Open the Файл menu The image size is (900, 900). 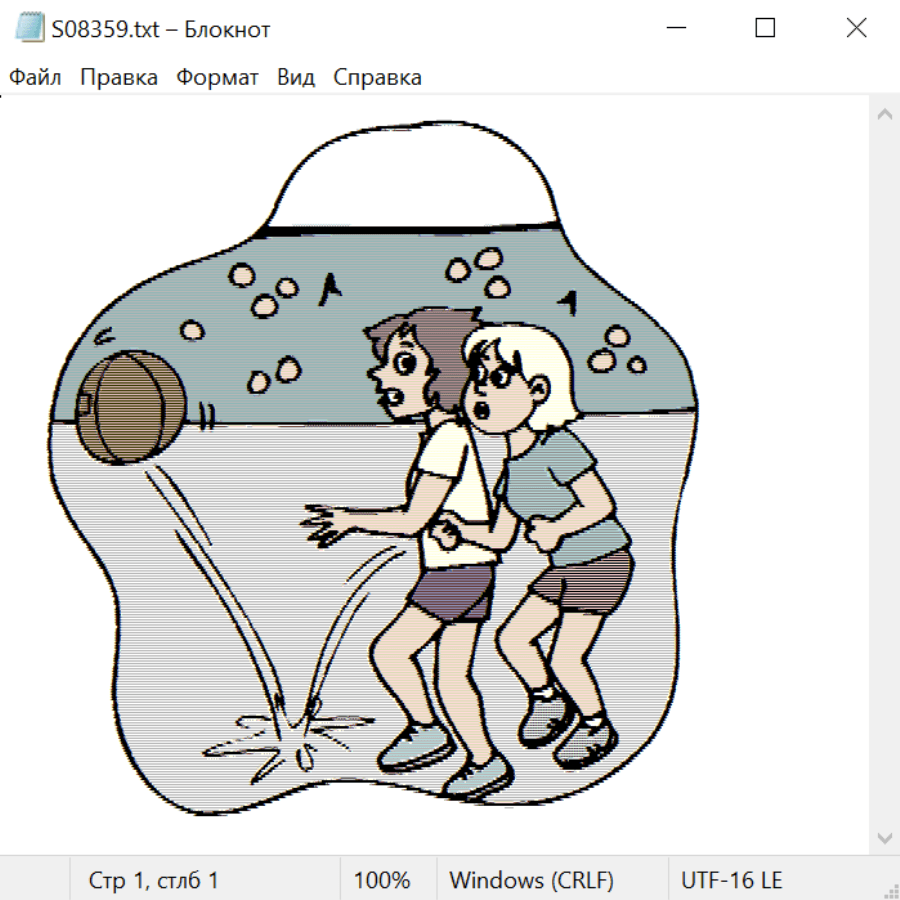35,78
